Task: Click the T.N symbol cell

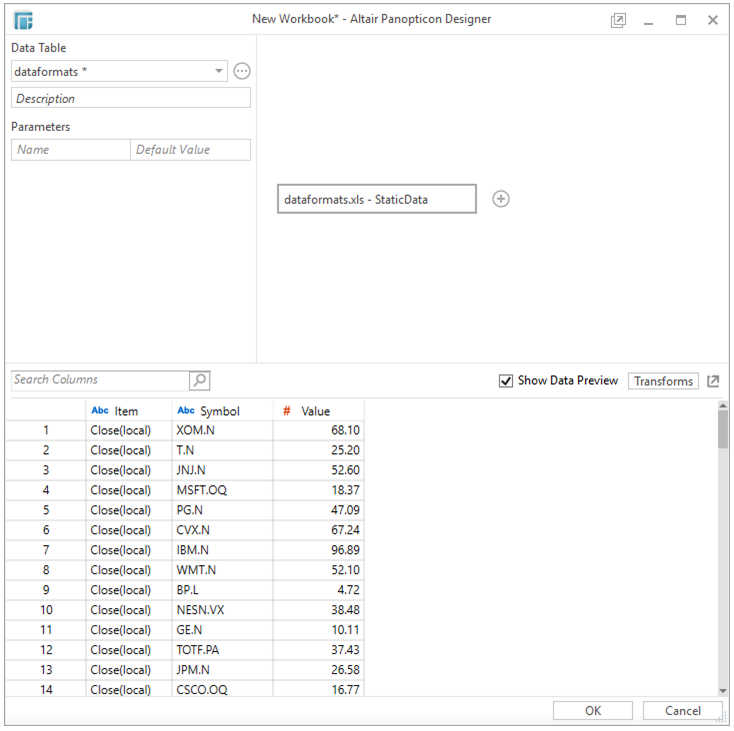Action: [222, 450]
